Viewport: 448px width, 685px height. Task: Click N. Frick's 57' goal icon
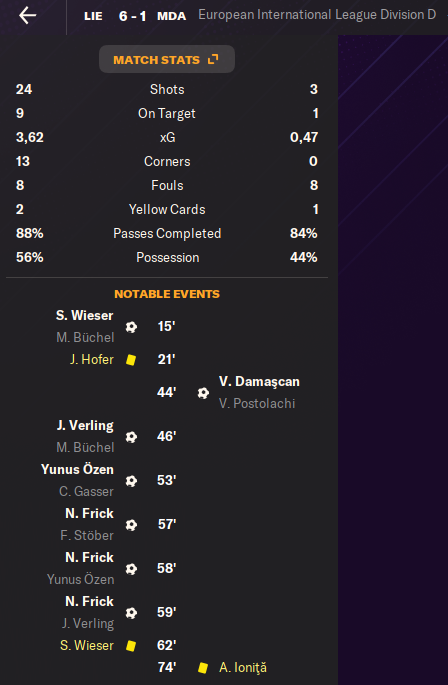tap(131, 525)
